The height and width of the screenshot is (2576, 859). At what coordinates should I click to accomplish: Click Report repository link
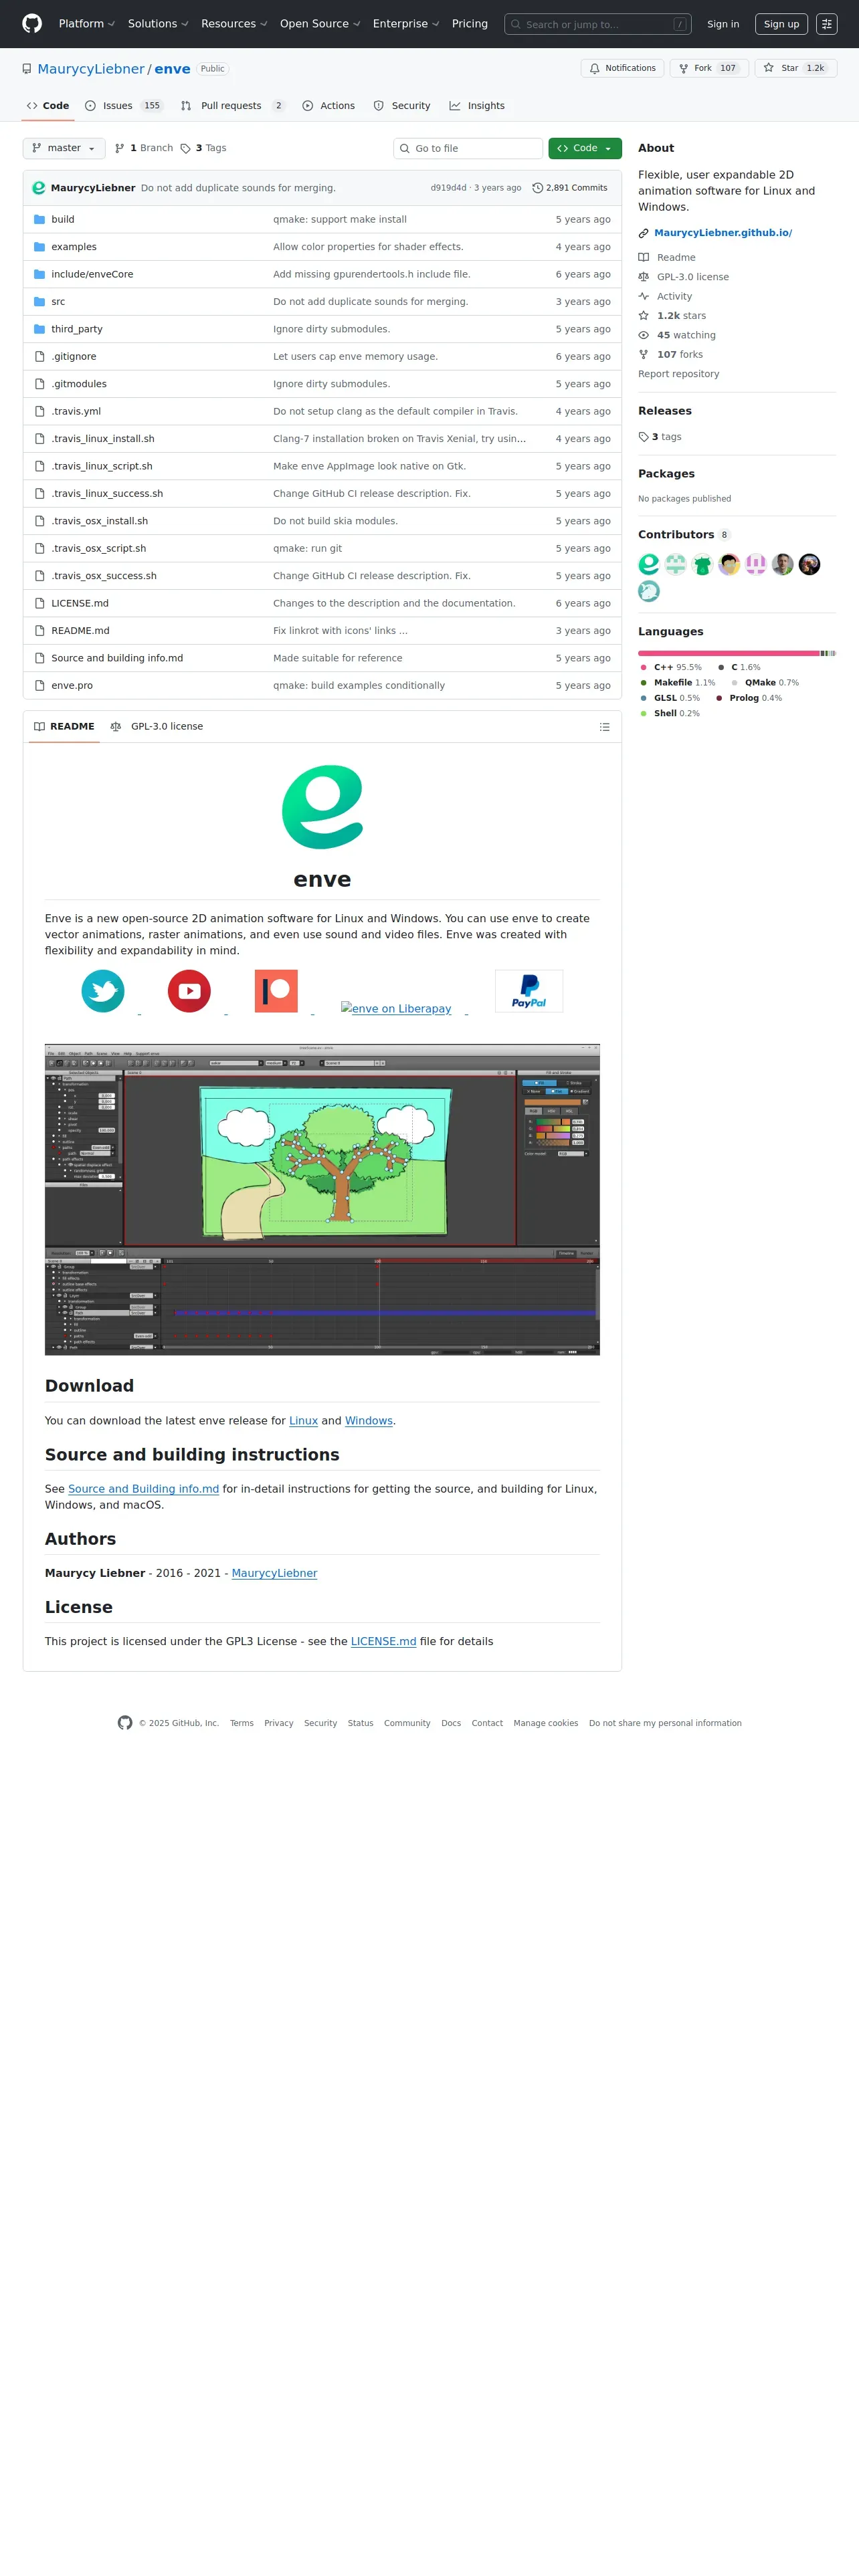point(679,374)
